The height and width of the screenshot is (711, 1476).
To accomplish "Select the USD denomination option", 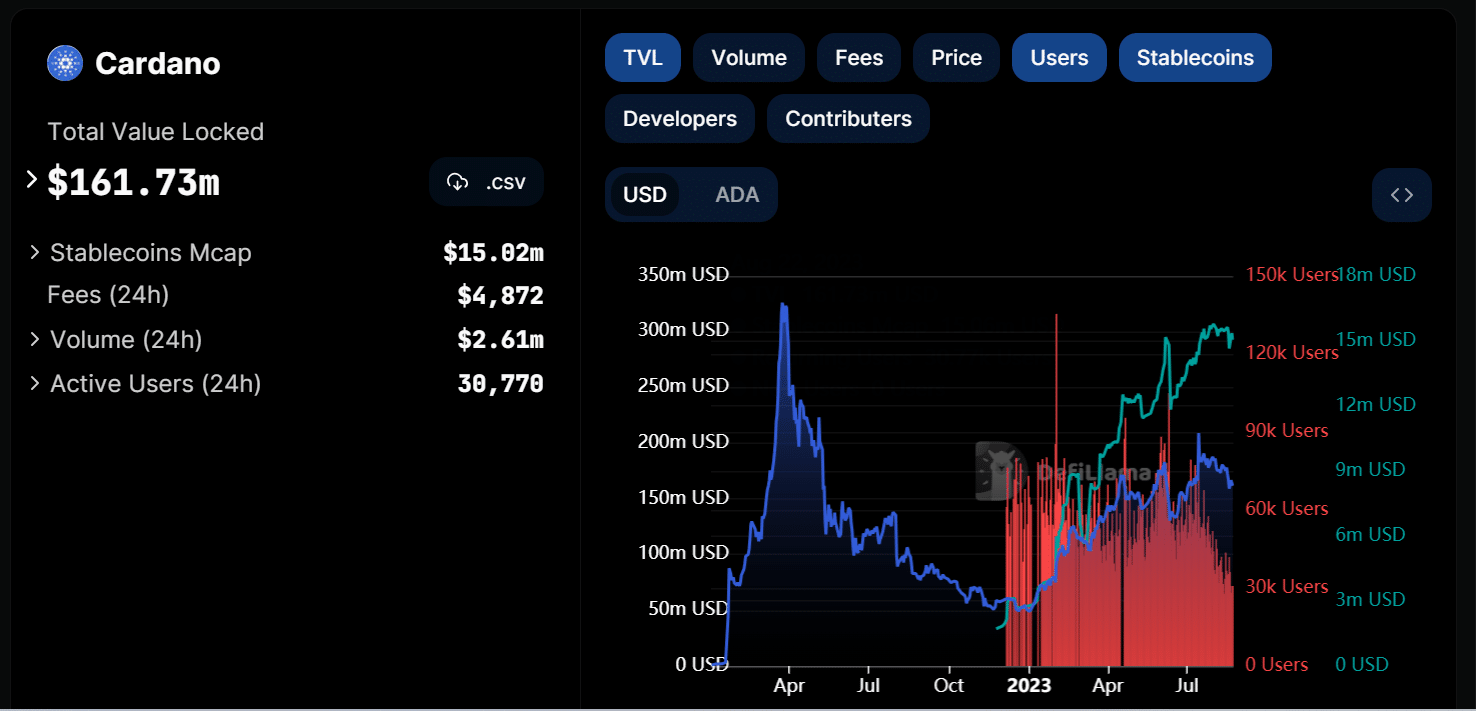I will click(645, 195).
